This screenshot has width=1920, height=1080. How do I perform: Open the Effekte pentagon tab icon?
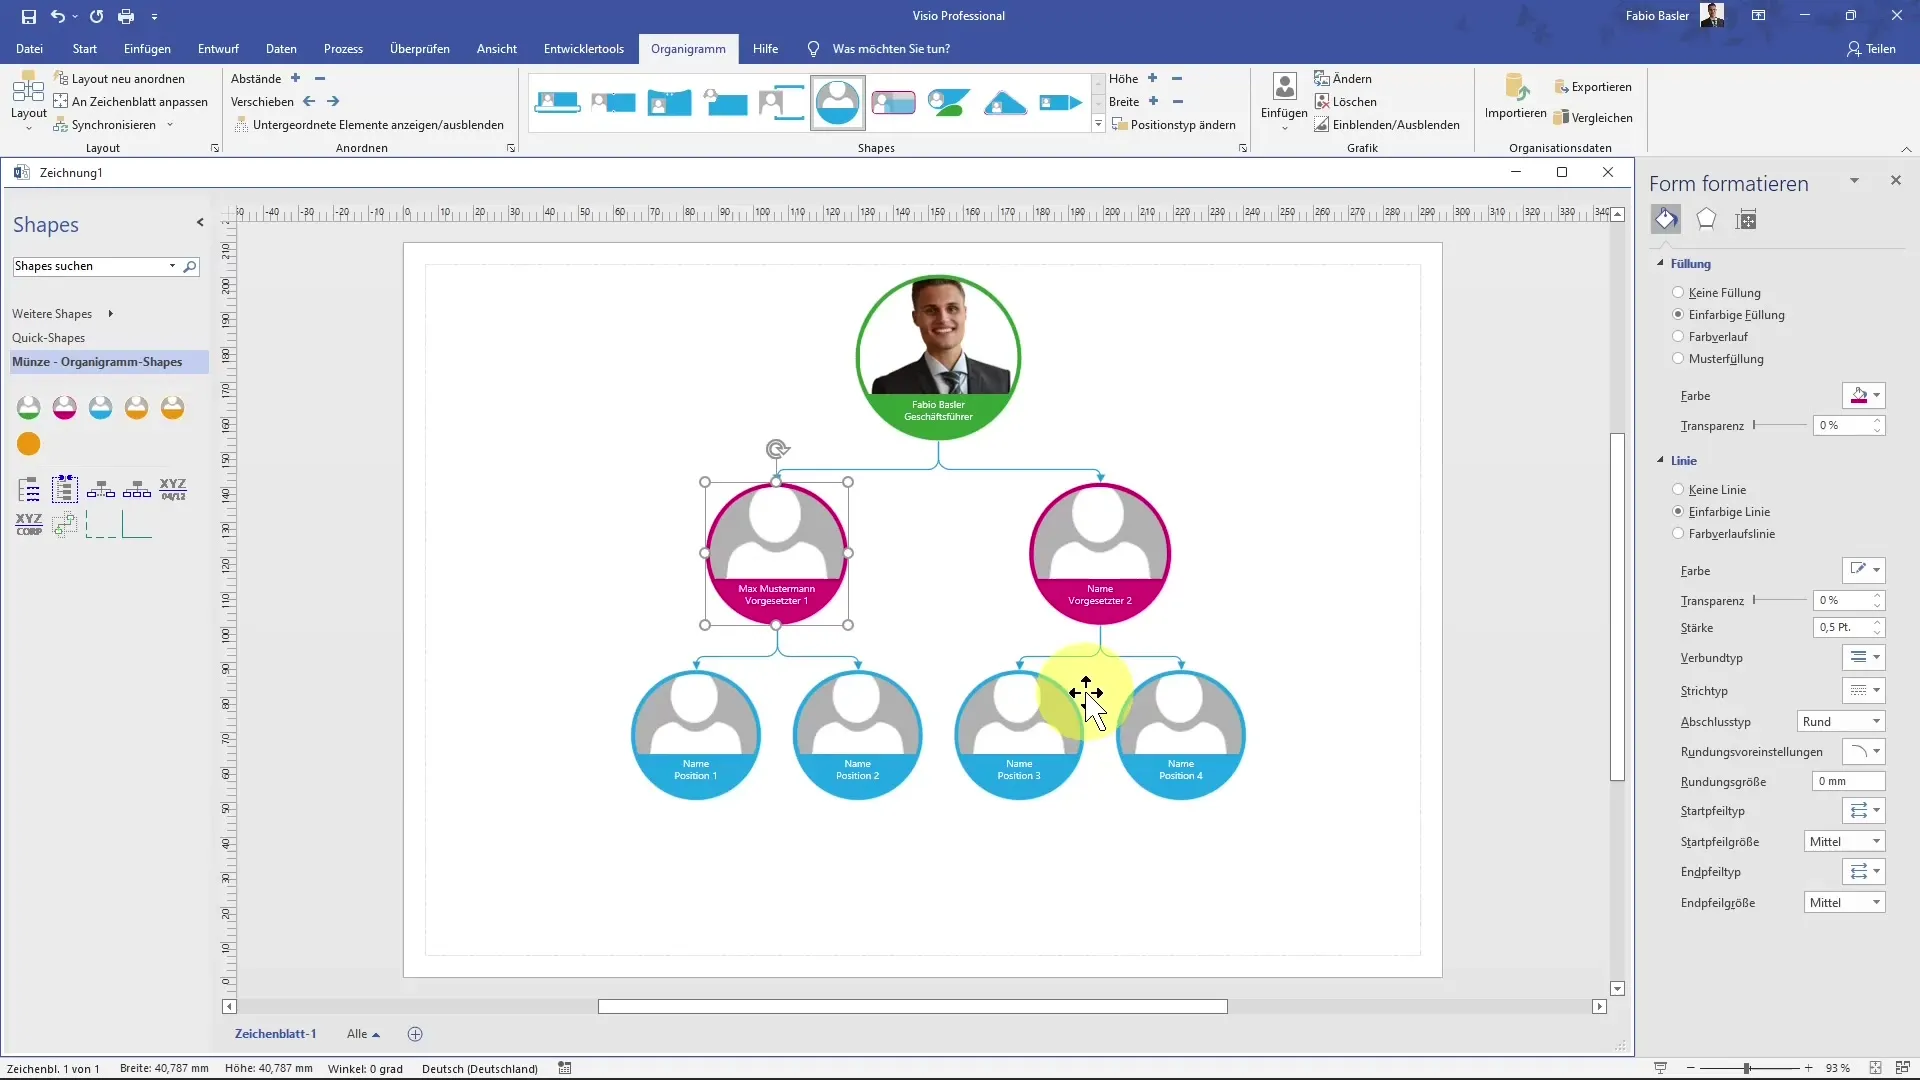[x=1706, y=219]
